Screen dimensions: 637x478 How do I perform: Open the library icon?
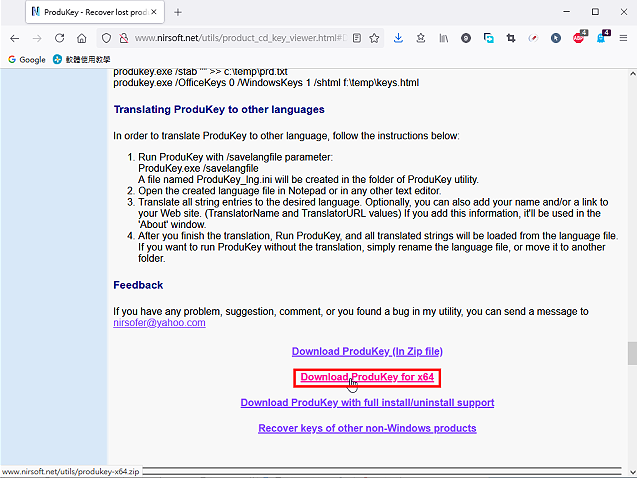[x=443, y=38]
